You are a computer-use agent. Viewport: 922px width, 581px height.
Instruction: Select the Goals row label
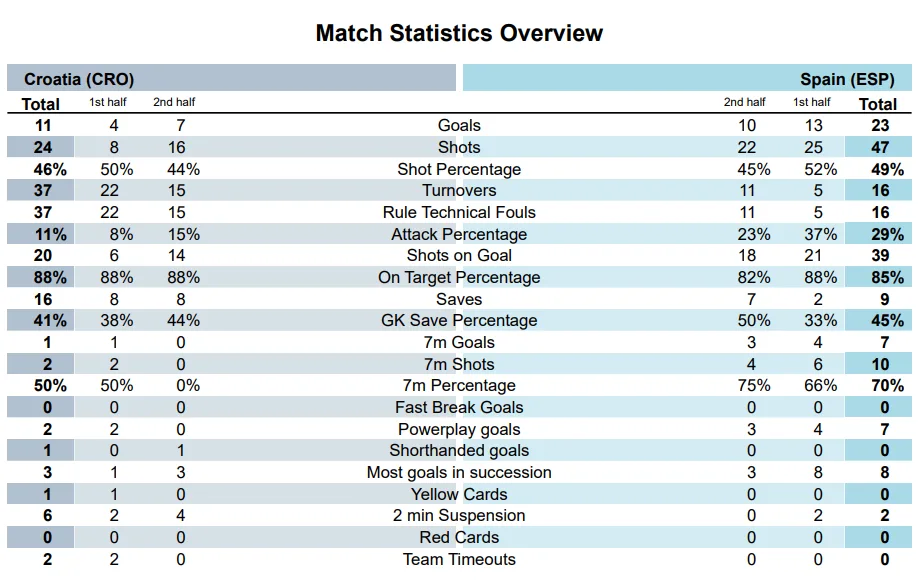click(x=459, y=126)
